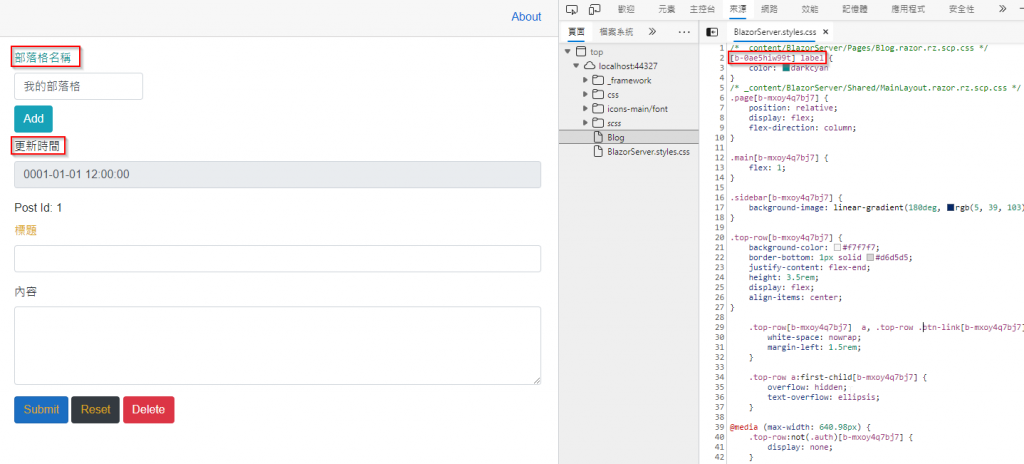Click the darkcyan color swatch
Viewport: 1024px width, 464px height.
[786, 68]
